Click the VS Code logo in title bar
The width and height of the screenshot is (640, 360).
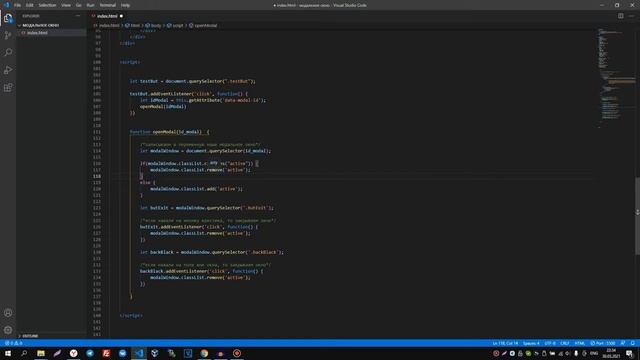(x=7, y=5)
